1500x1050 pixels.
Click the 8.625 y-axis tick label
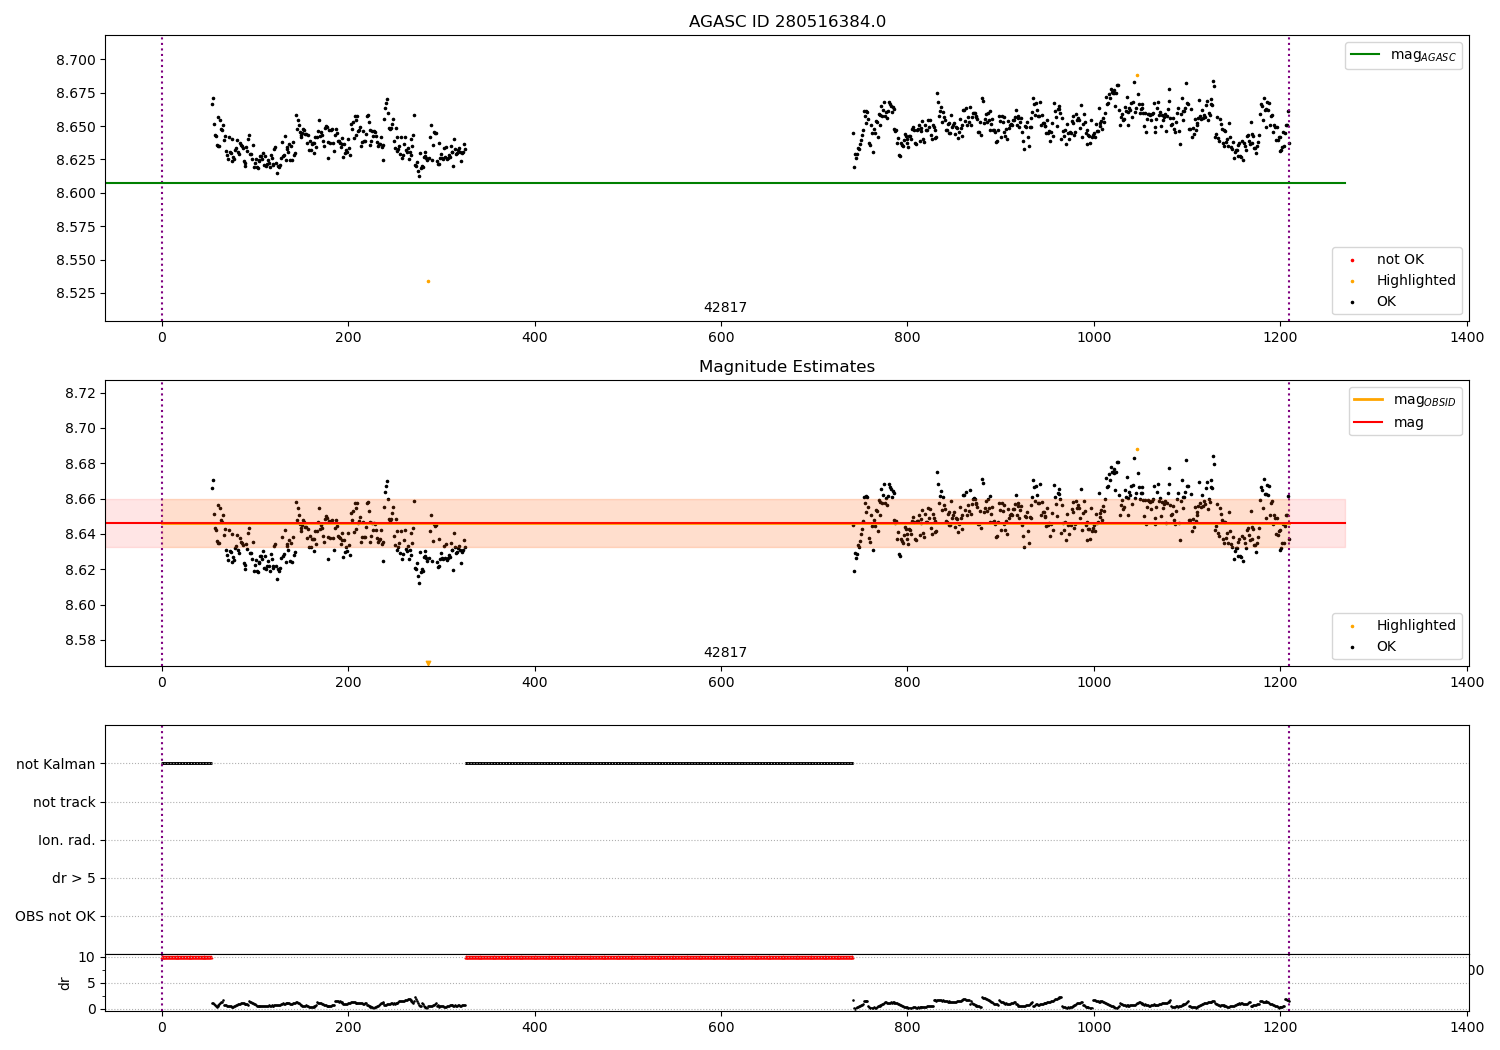[x=76, y=160]
